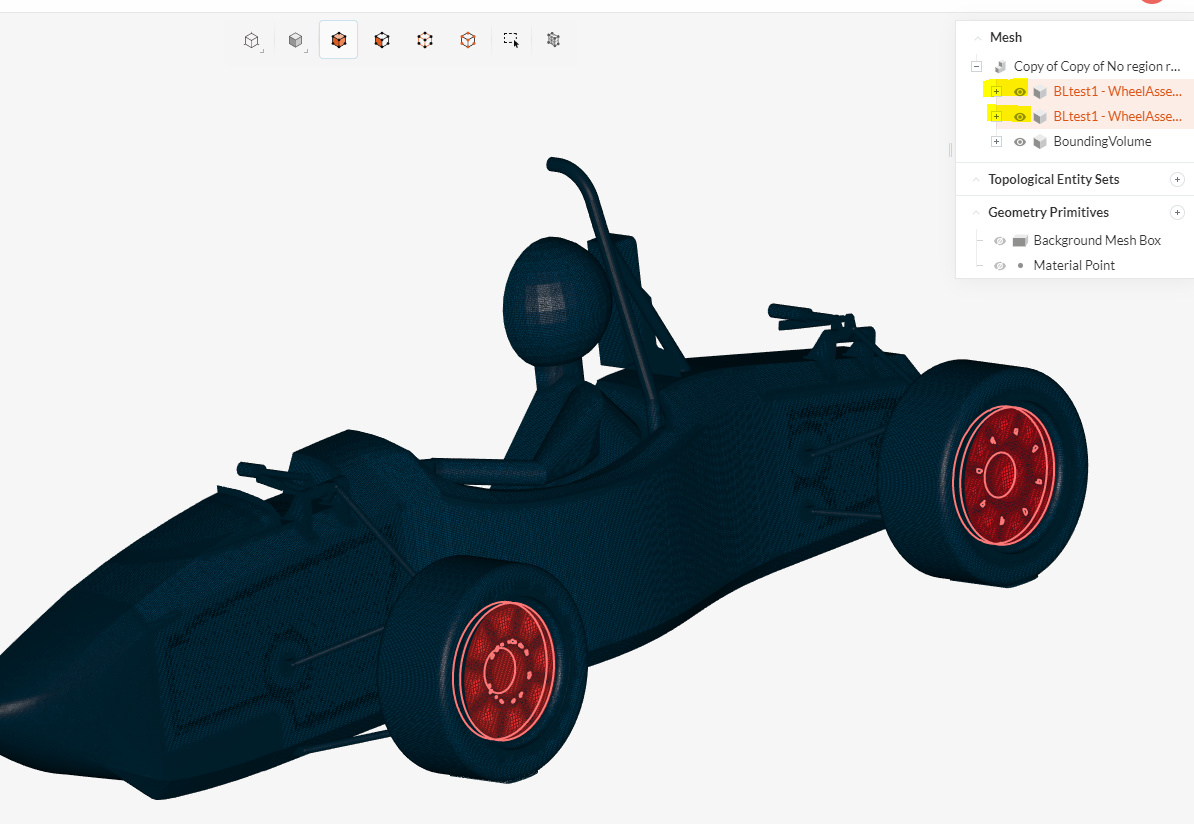Screen dimensions: 1194x824
Task: Activate the box selection tool
Action: click(x=511, y=40)
